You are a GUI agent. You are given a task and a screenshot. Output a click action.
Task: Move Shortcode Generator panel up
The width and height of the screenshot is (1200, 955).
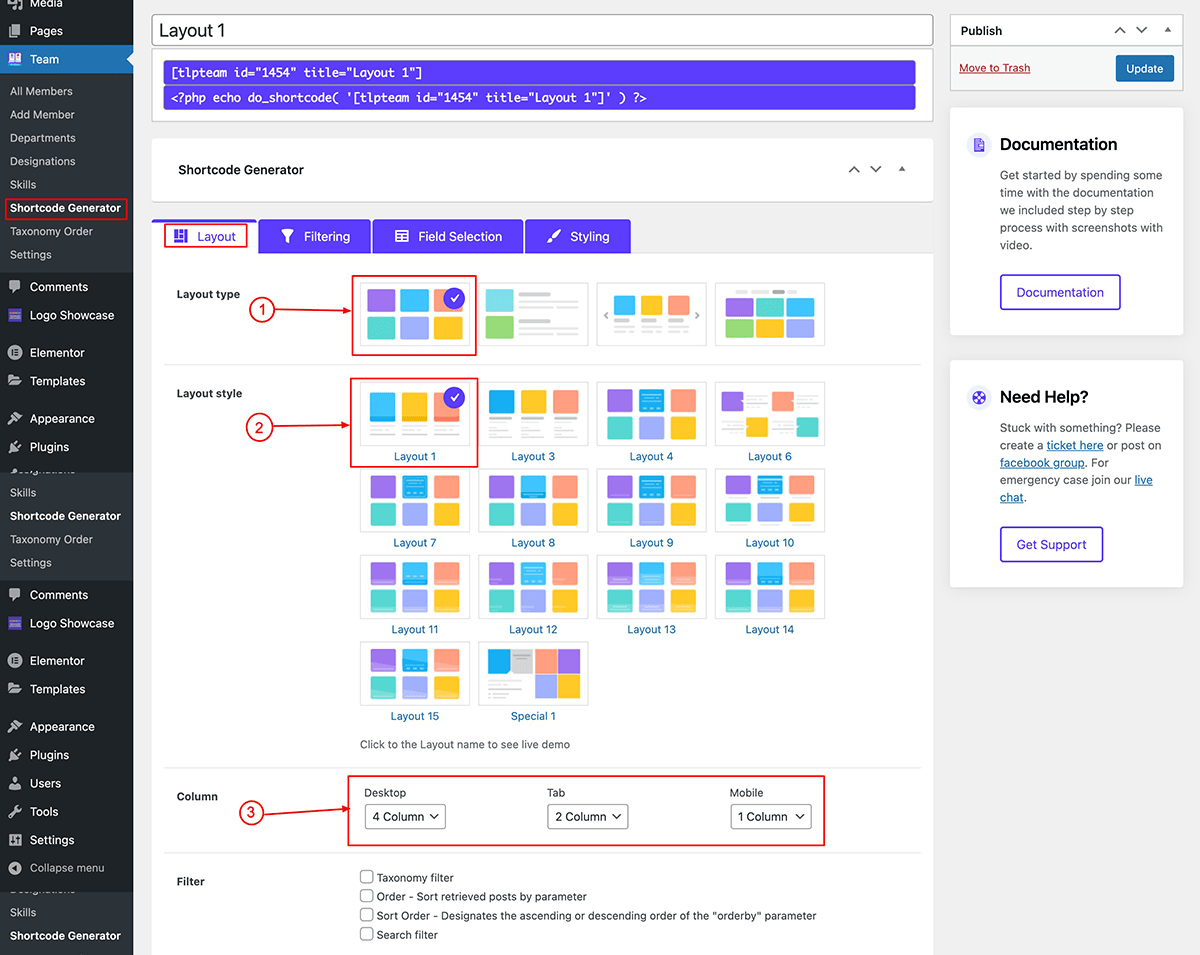pos(854,170)
